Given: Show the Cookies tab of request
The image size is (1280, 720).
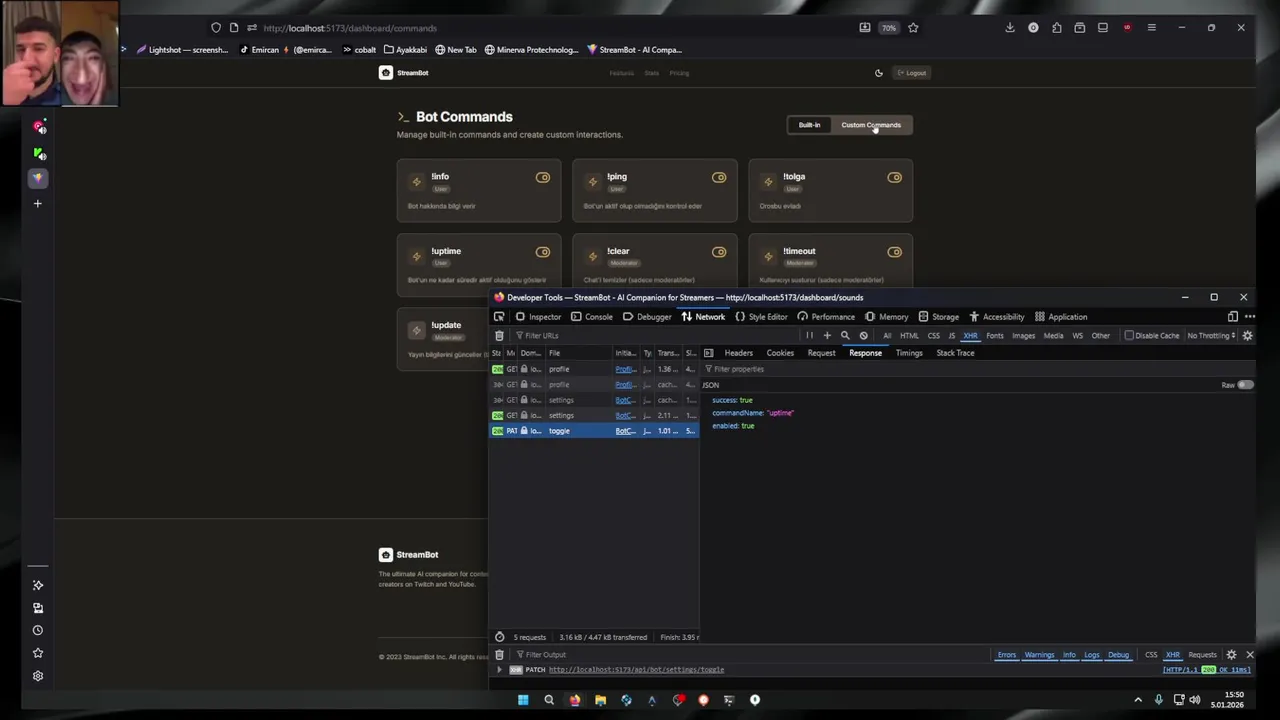Looking at the screenshot, I should [780, 353].
